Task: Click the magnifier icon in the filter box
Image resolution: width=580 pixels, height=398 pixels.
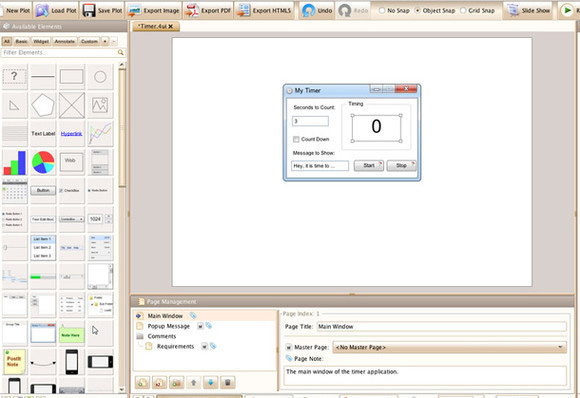Action: (121, 53)
